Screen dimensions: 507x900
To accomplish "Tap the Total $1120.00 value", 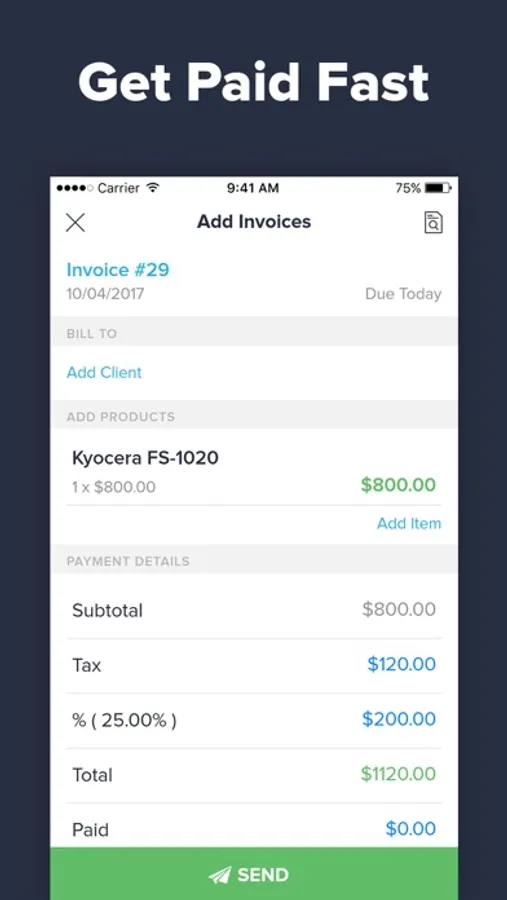I will click(398, 774).
